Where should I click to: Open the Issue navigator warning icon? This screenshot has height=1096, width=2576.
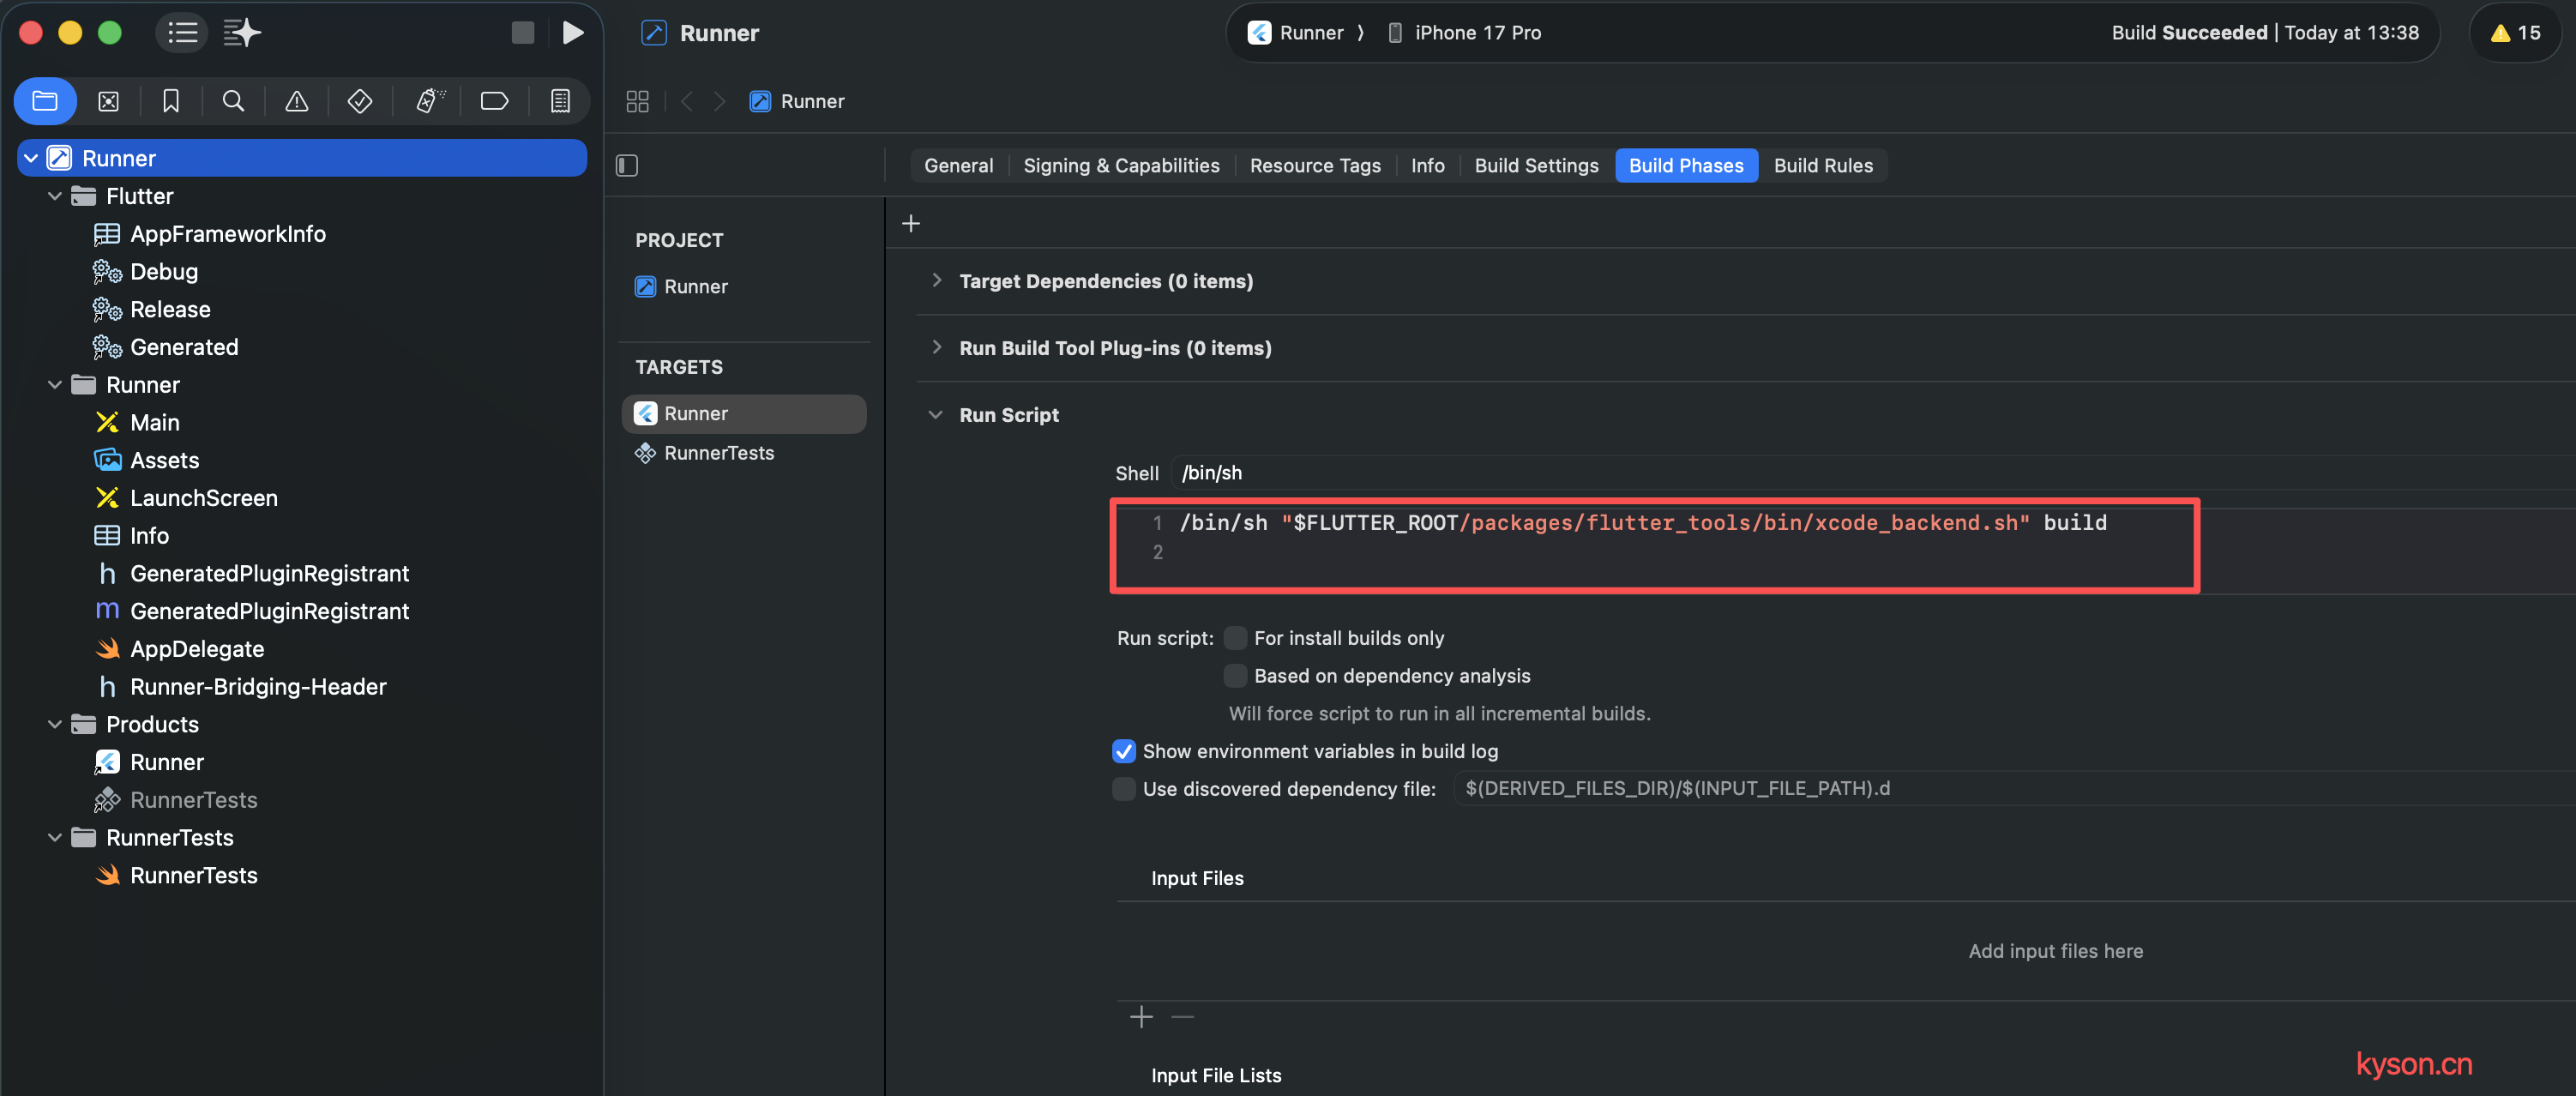coord(296,101)
